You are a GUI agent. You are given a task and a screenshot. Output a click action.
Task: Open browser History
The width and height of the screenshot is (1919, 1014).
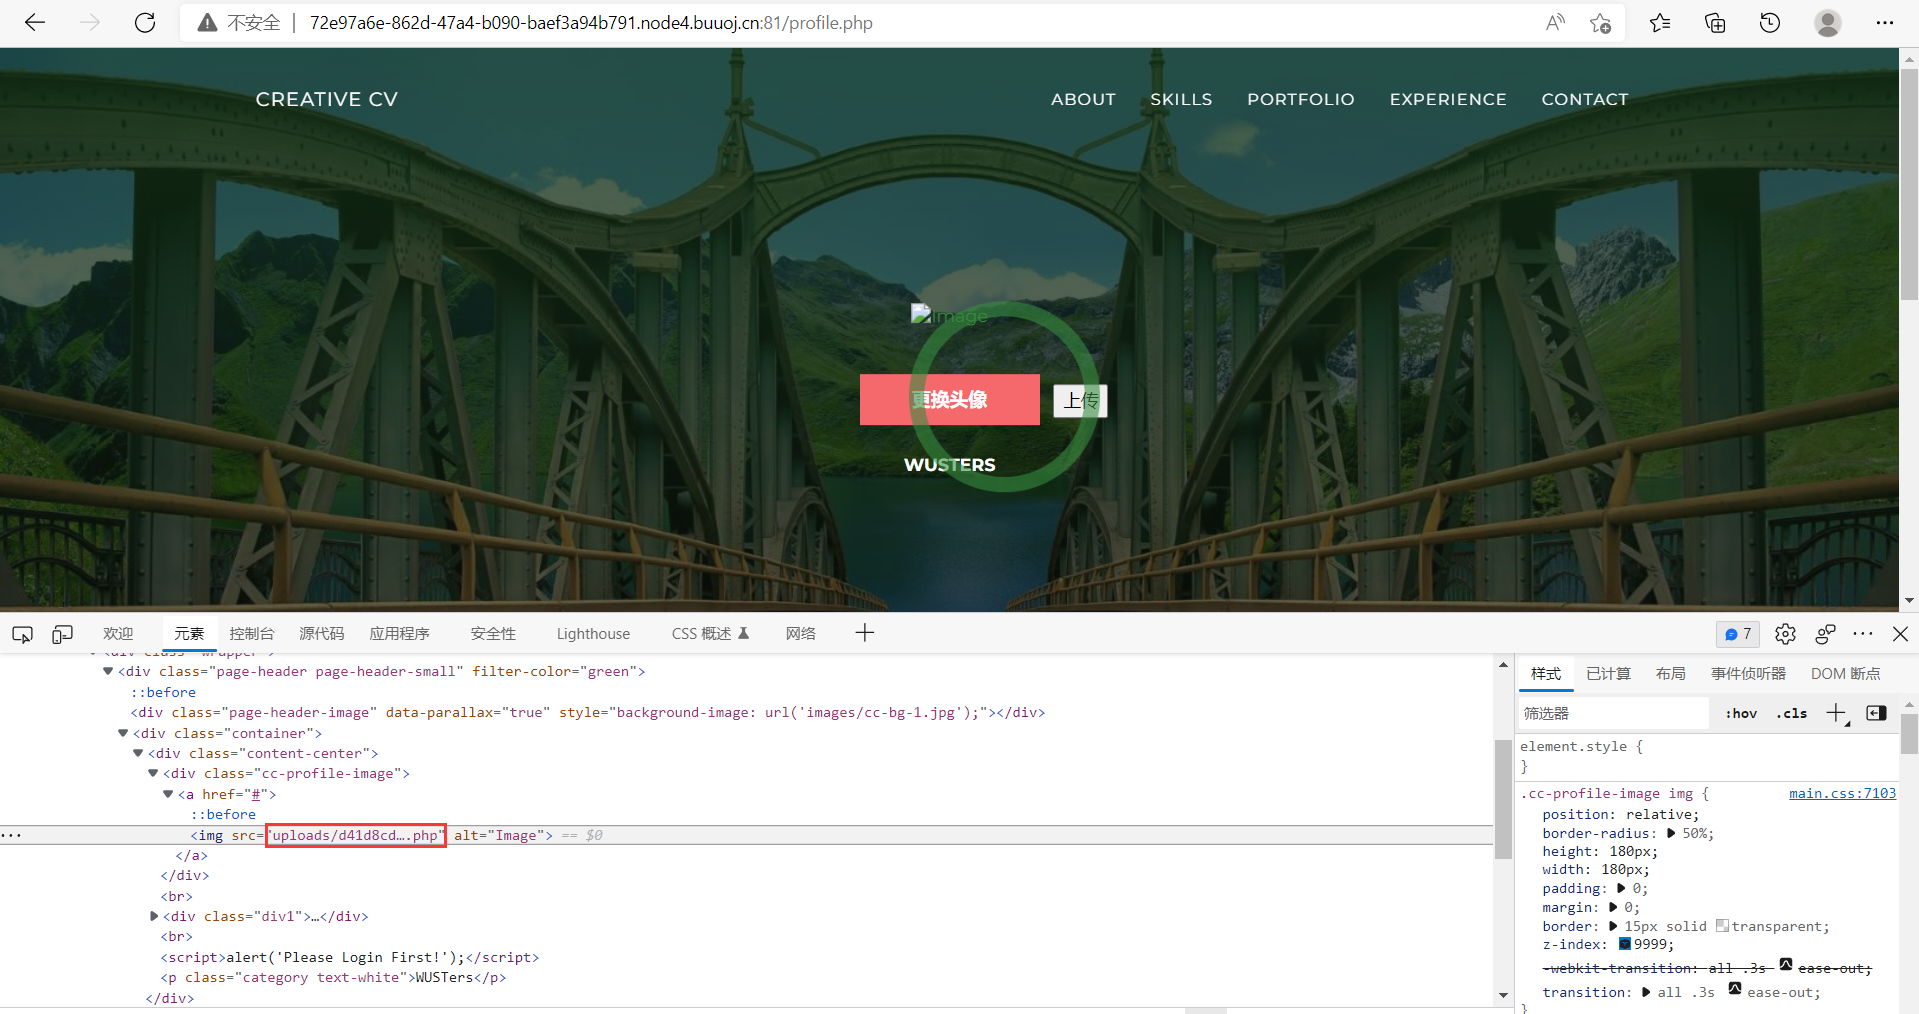point(1770,23)
